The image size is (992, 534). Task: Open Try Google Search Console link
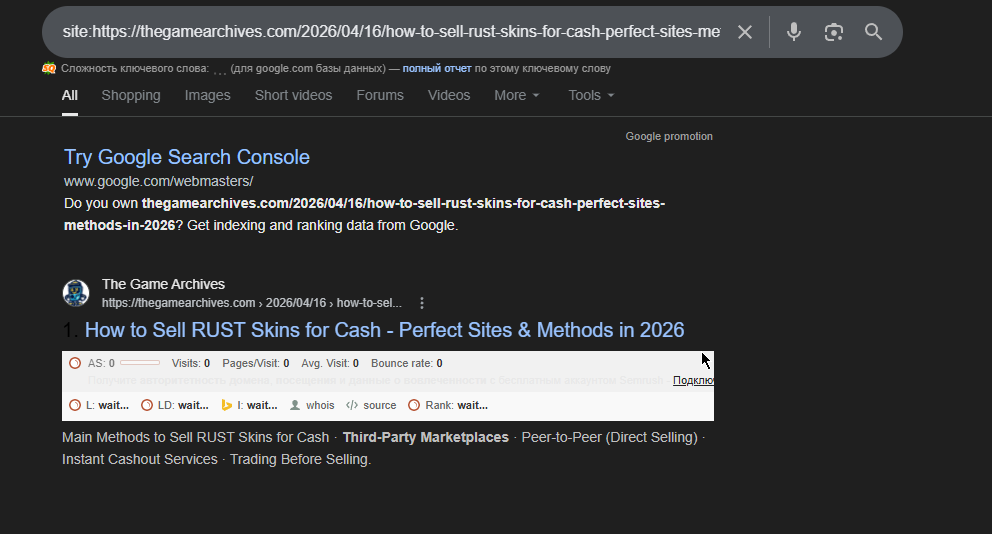(x=187, y=157)
